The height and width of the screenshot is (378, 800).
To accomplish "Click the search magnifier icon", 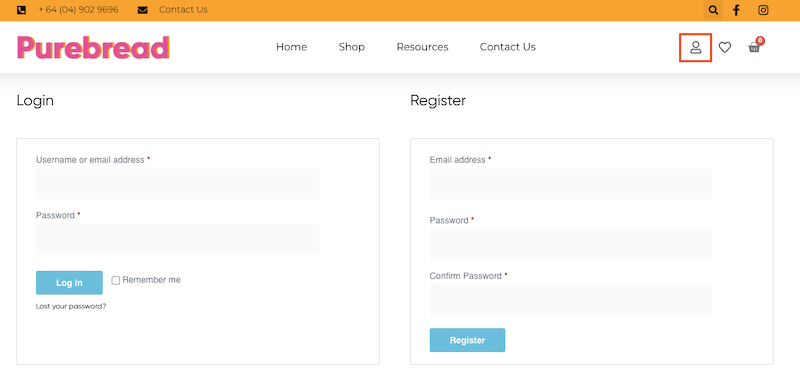I will click(x=713, y=10).
